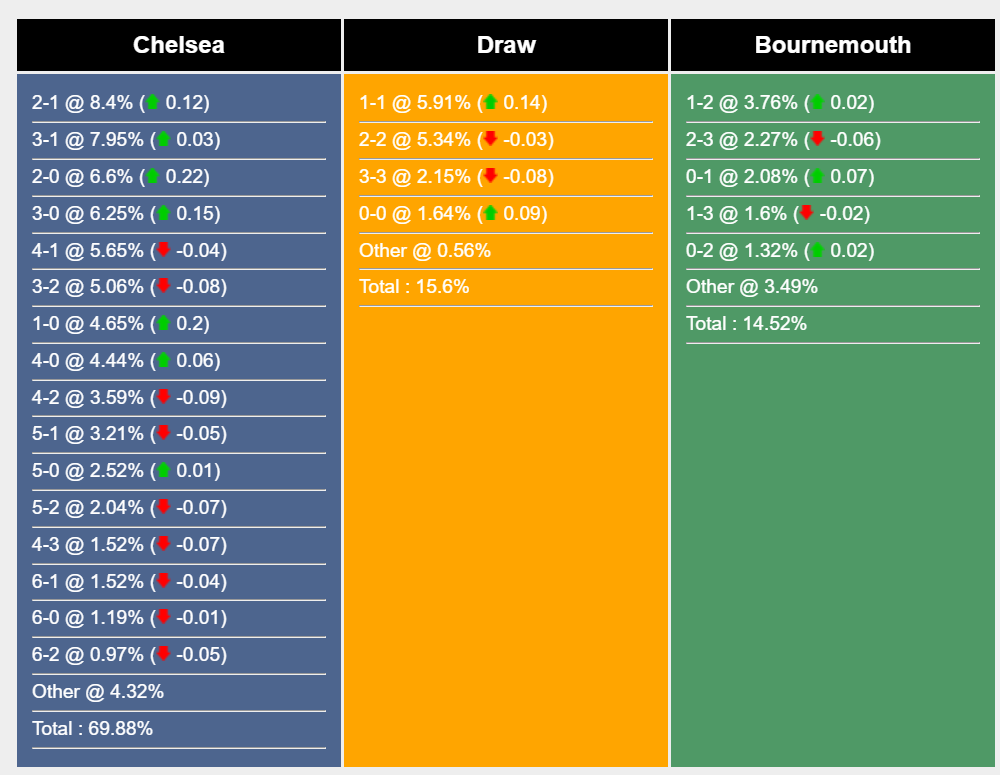Viewport: 1000px width, 775px height.
Task: Click the Chelsea Total 69.88% row
Action: click(x=93, y=728)
